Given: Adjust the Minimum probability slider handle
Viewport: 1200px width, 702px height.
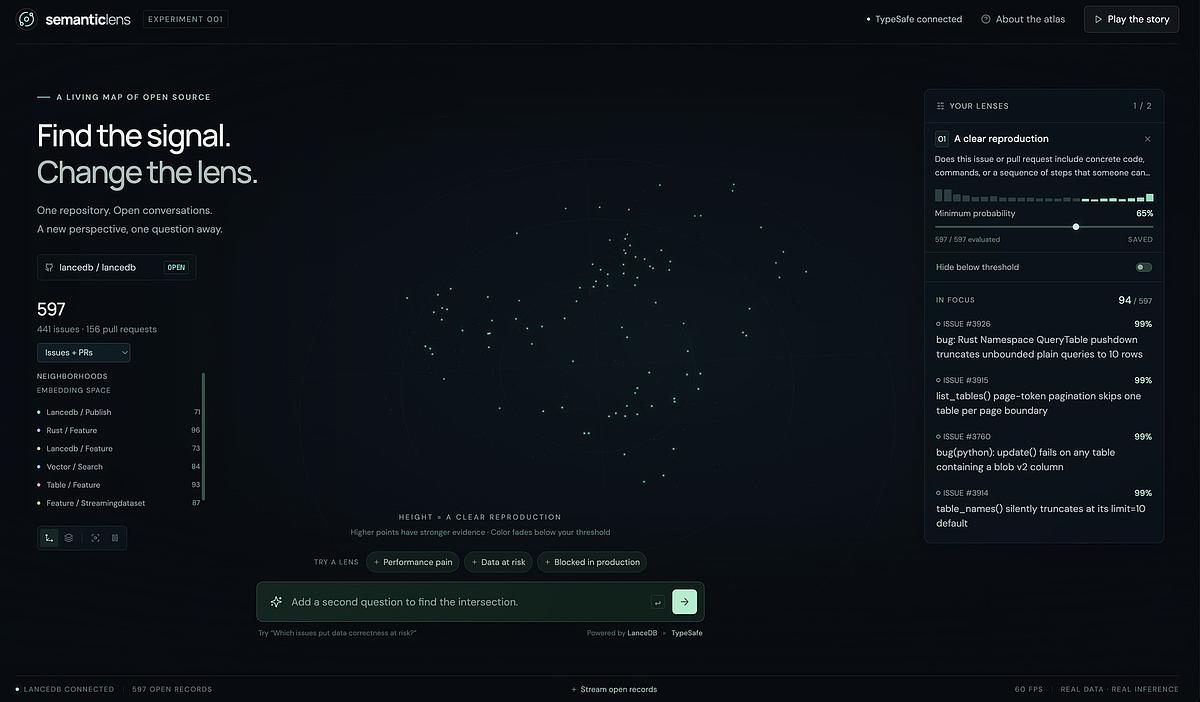Looking at the screenshot, I should pyautogui.click(x=1076, y=227).
